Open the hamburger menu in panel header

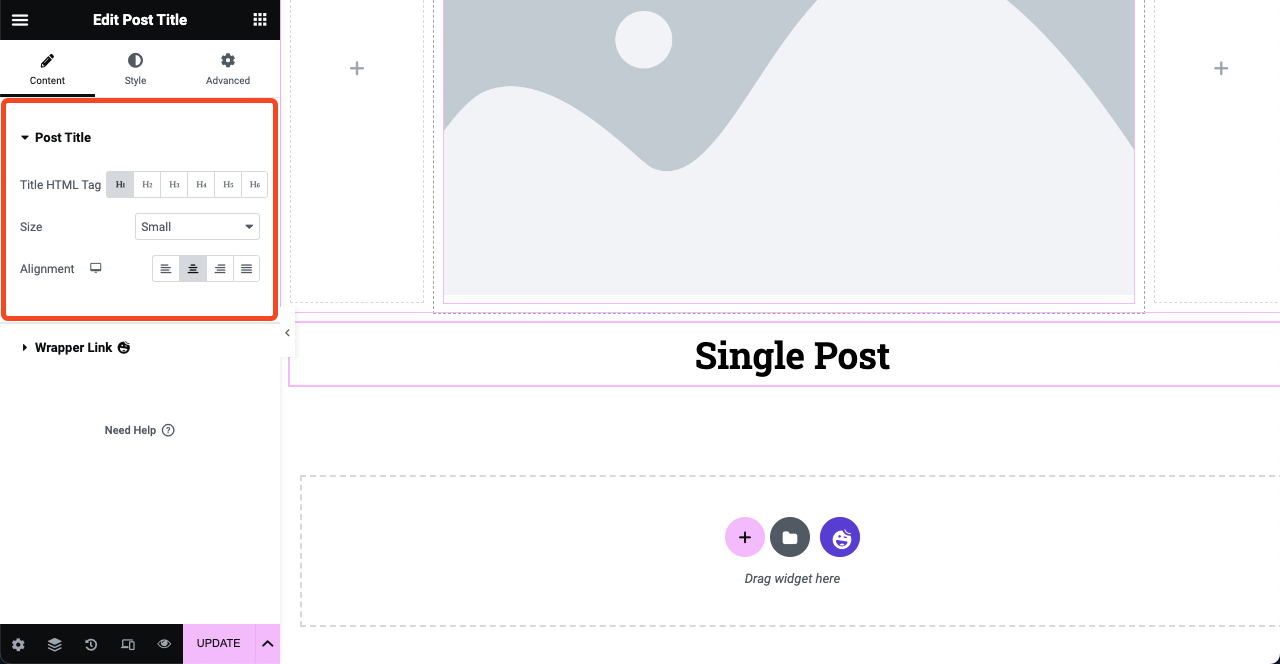point(20,20)
